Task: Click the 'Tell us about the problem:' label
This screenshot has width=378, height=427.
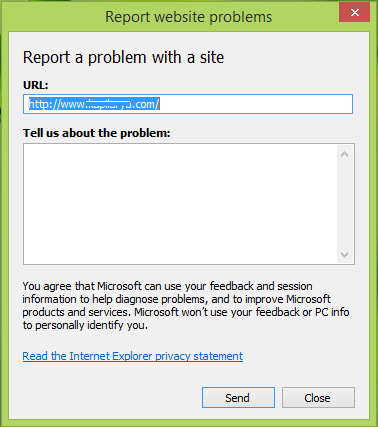Action: point(97,133)
